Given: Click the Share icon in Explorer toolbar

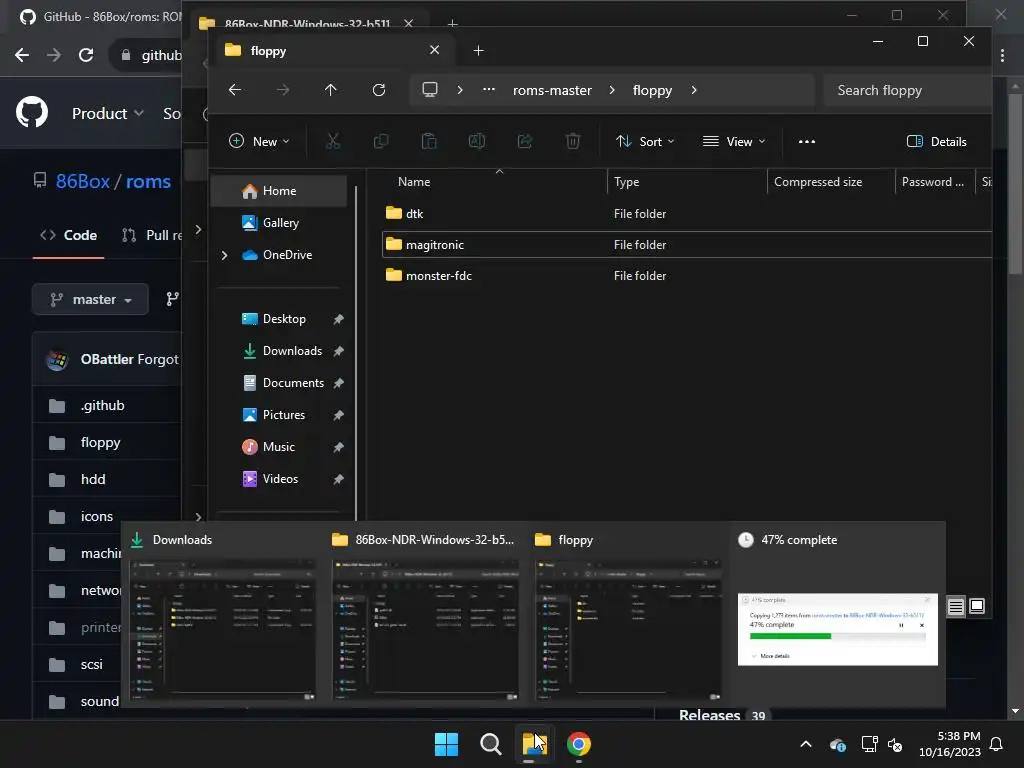Looking at the screenshot, I should click(x=525, y=141).
